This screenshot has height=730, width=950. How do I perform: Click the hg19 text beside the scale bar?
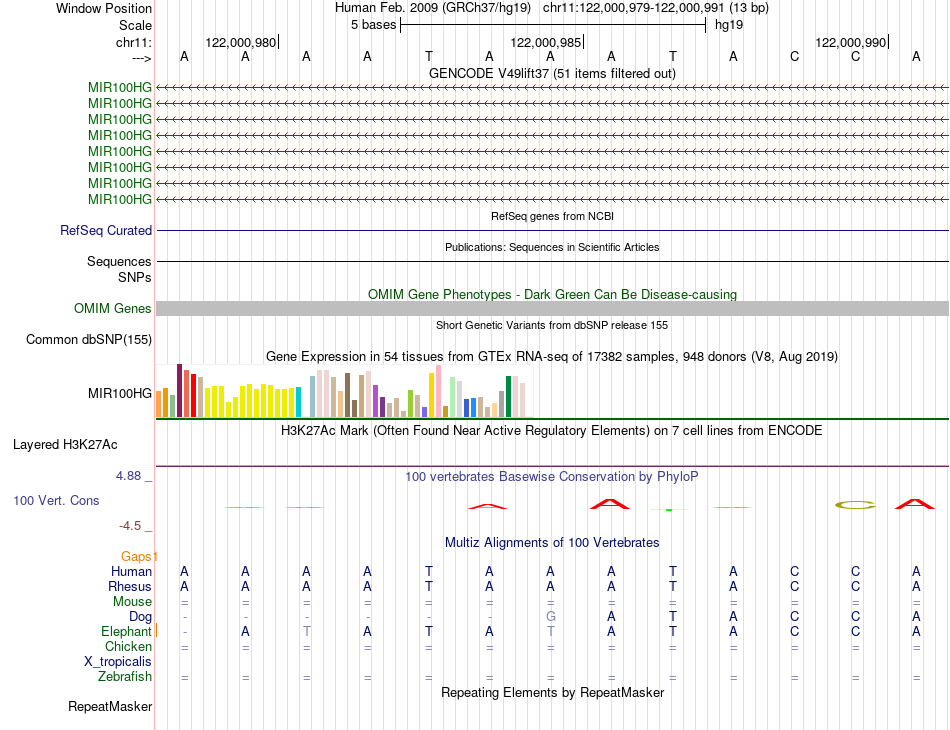tap(729, 25)
